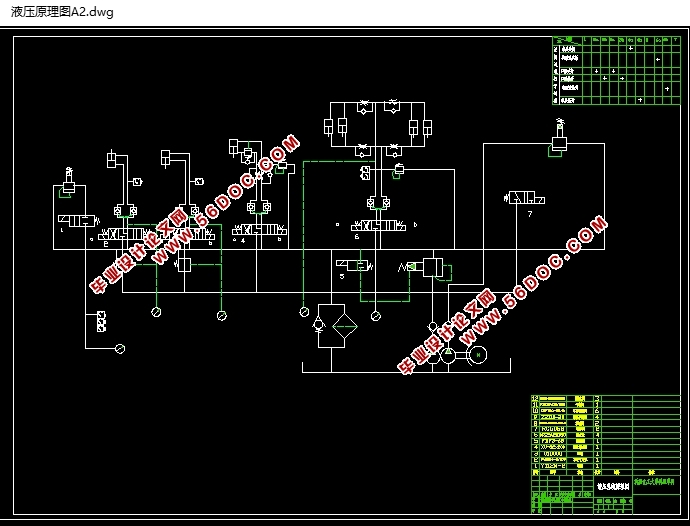Screen dimensions: 690x526
Task: Click the pressure gauge left of the filter
Action: (305, 313)
